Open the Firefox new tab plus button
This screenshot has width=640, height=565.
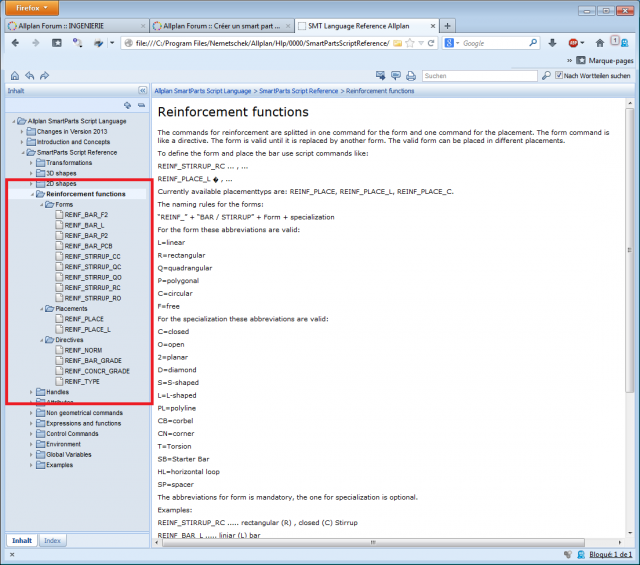click(447, 26)
